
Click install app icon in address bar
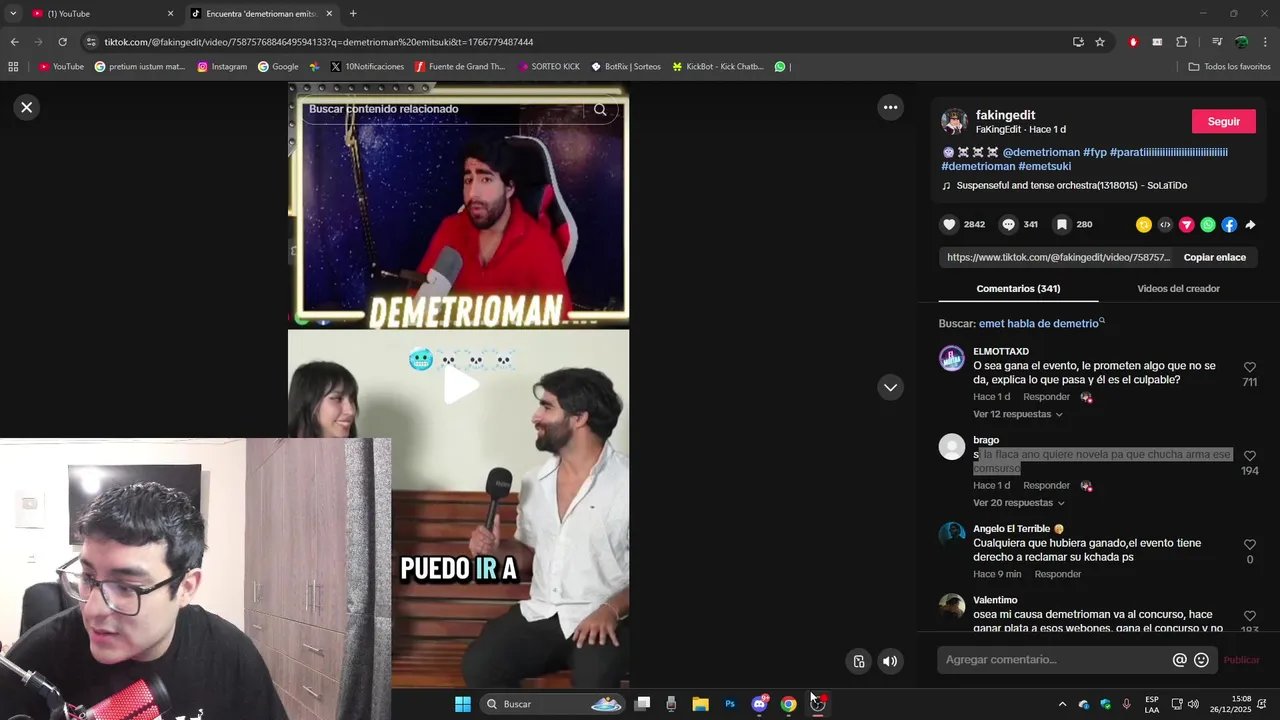click(x=1078, y=42)
